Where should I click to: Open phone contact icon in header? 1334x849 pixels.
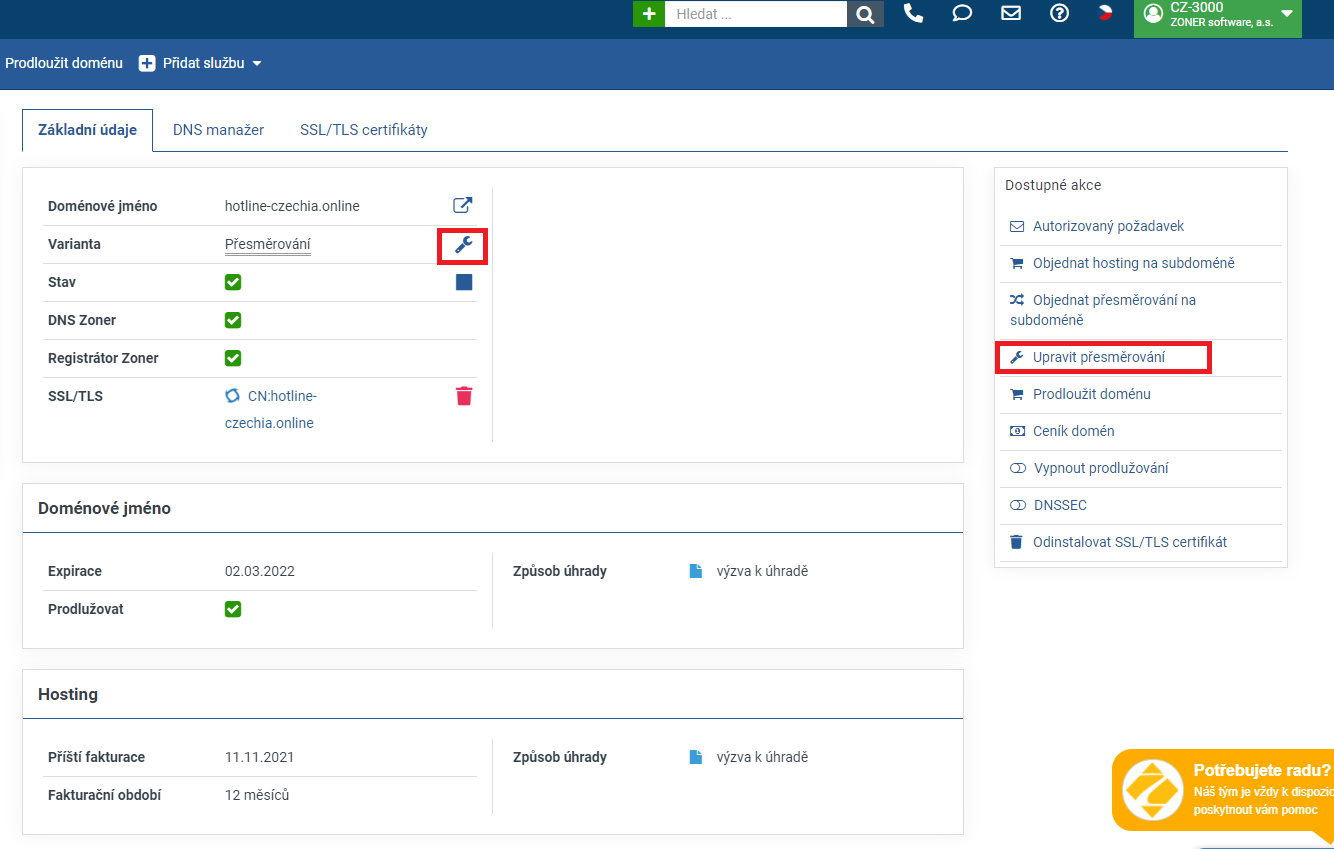[913, 13]
